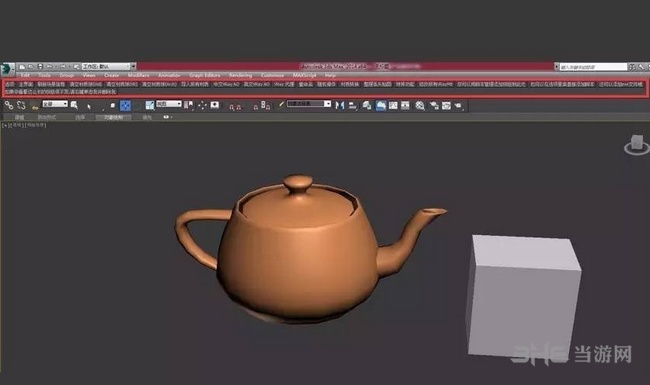Open the Named Selection Sets dropdown

(x=309, y=104)
